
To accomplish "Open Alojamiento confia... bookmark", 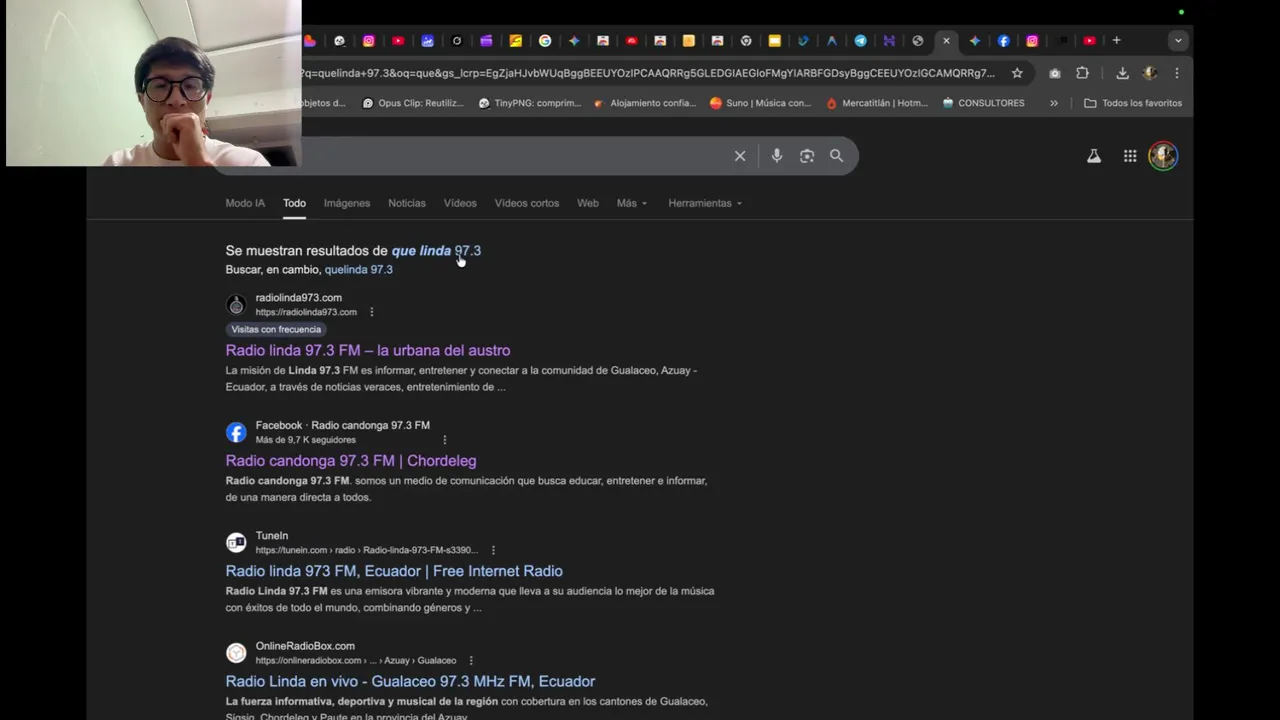I will [x=646, y=103].
